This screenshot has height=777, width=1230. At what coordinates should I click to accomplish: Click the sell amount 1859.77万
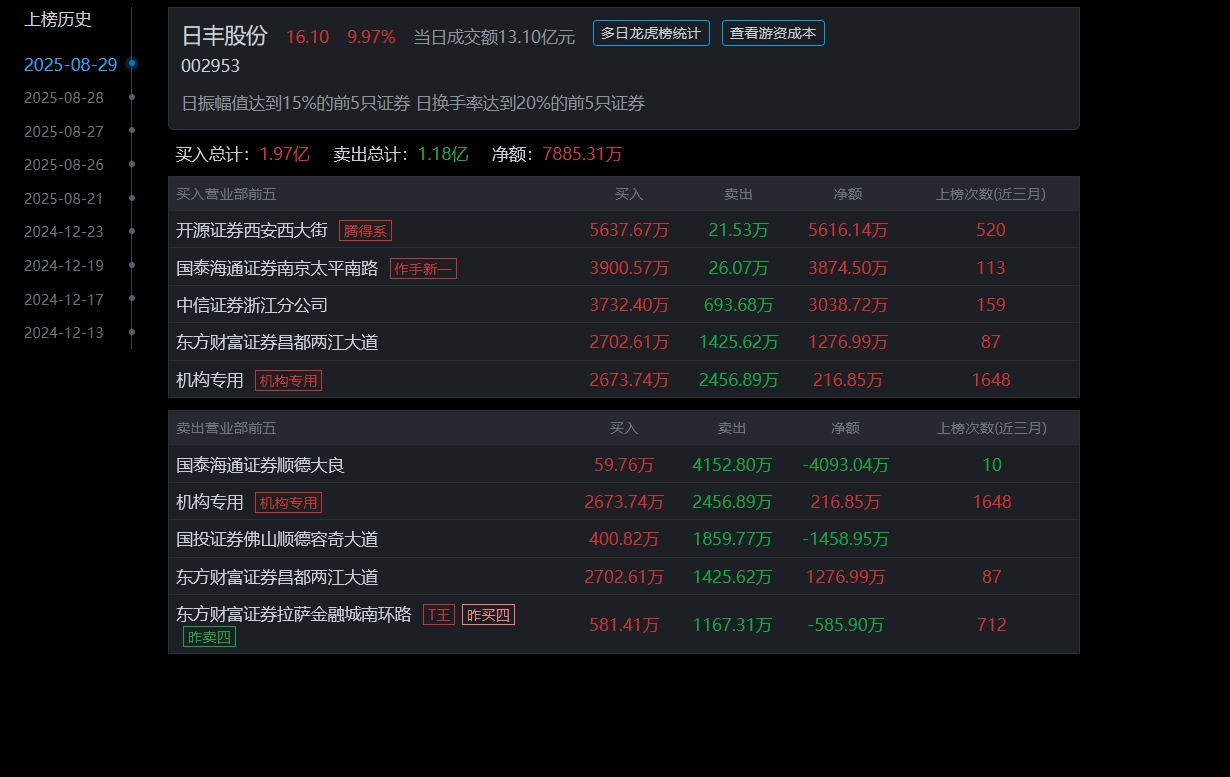tap(732, 539)
